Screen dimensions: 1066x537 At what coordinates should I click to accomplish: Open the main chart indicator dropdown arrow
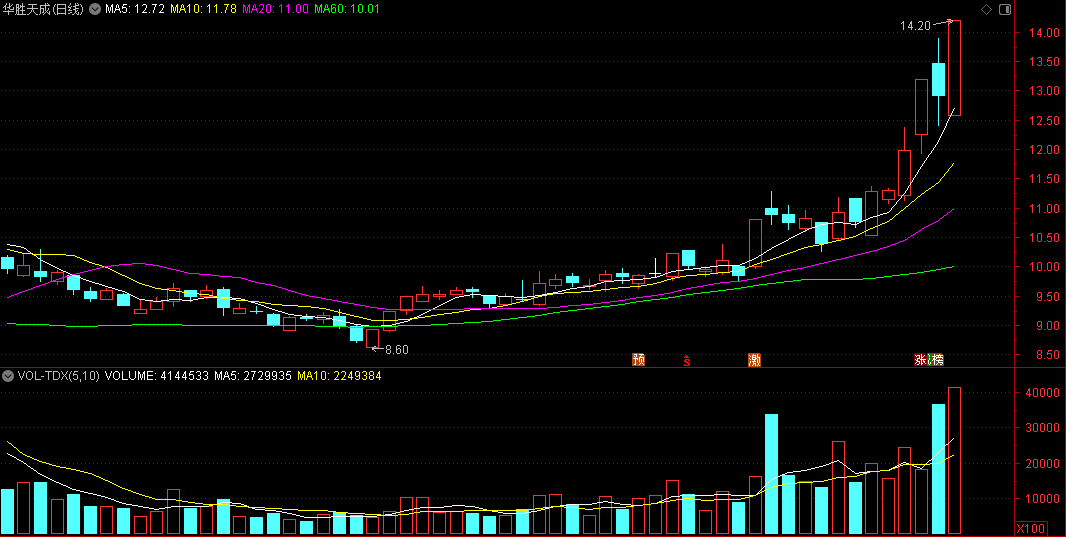tap(94, 10)
